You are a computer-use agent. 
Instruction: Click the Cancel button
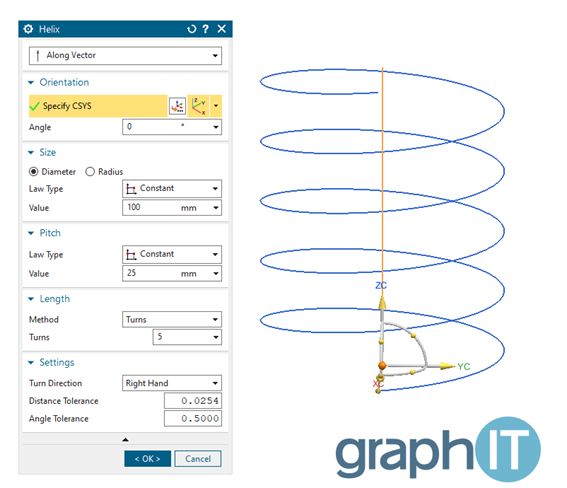point(198,459)
